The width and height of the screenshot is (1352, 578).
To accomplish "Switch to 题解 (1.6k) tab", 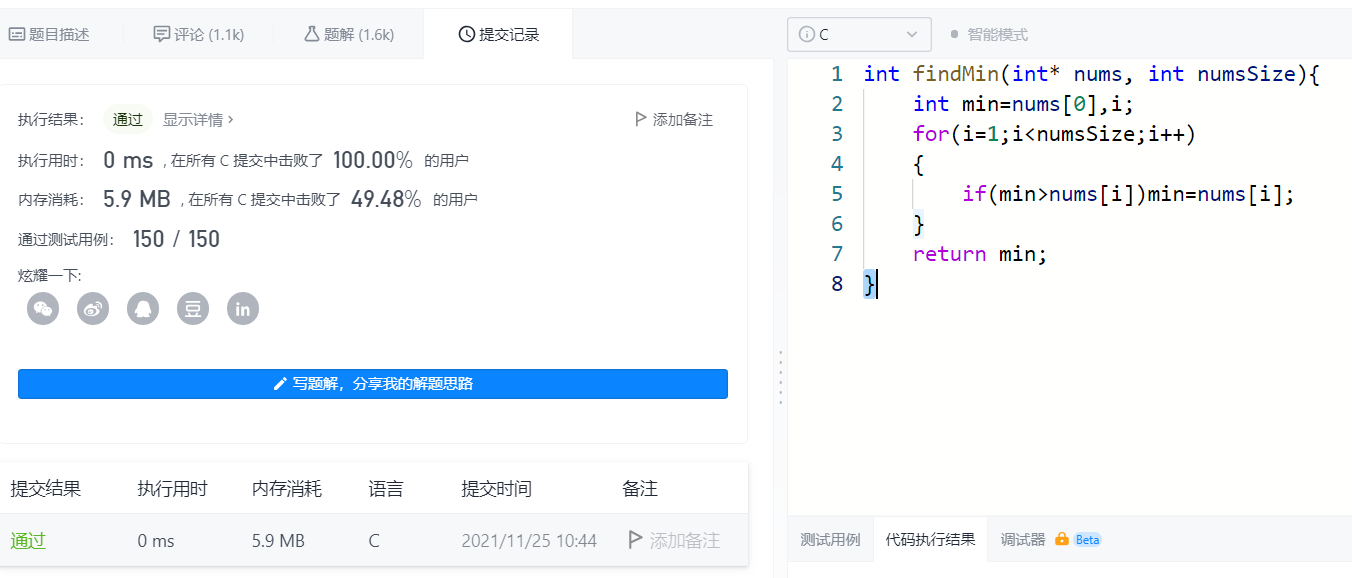I will 349,34.
